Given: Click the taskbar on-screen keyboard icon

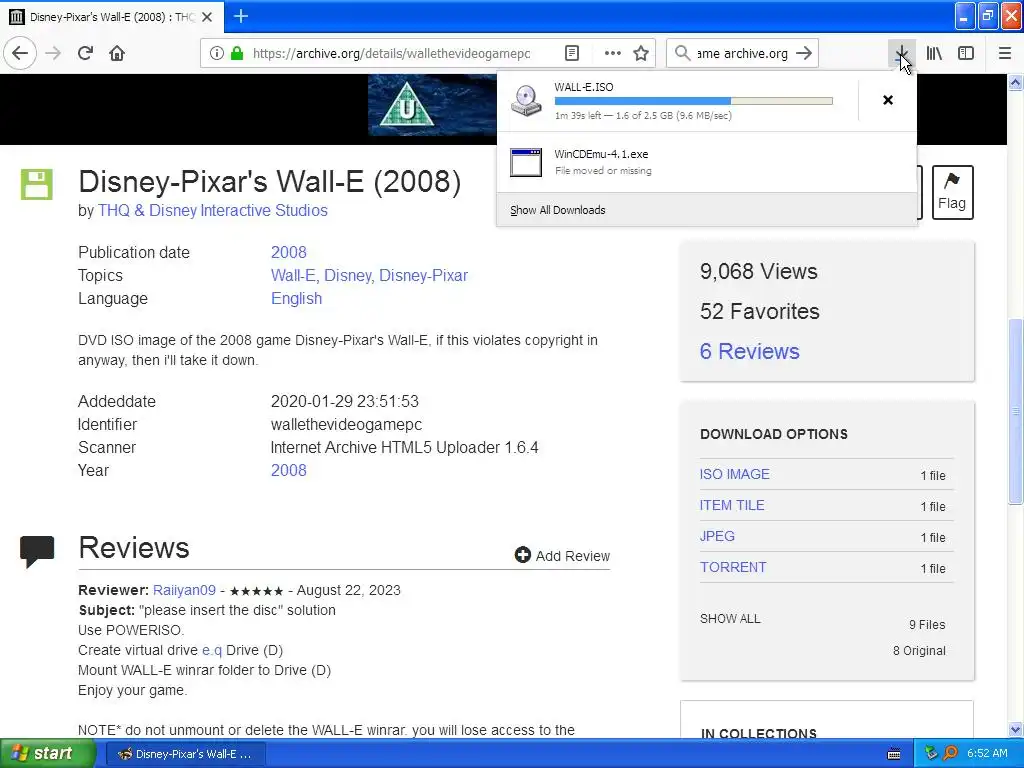Looking at the screenshot, I should pyautogui.click(x=893, y=754).
